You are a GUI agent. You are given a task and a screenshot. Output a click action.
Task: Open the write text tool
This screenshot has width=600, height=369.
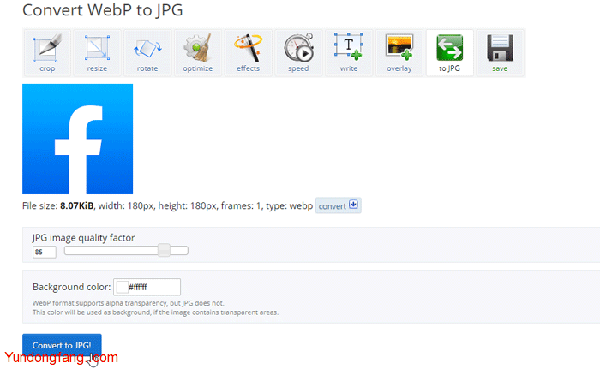[349, 53]
